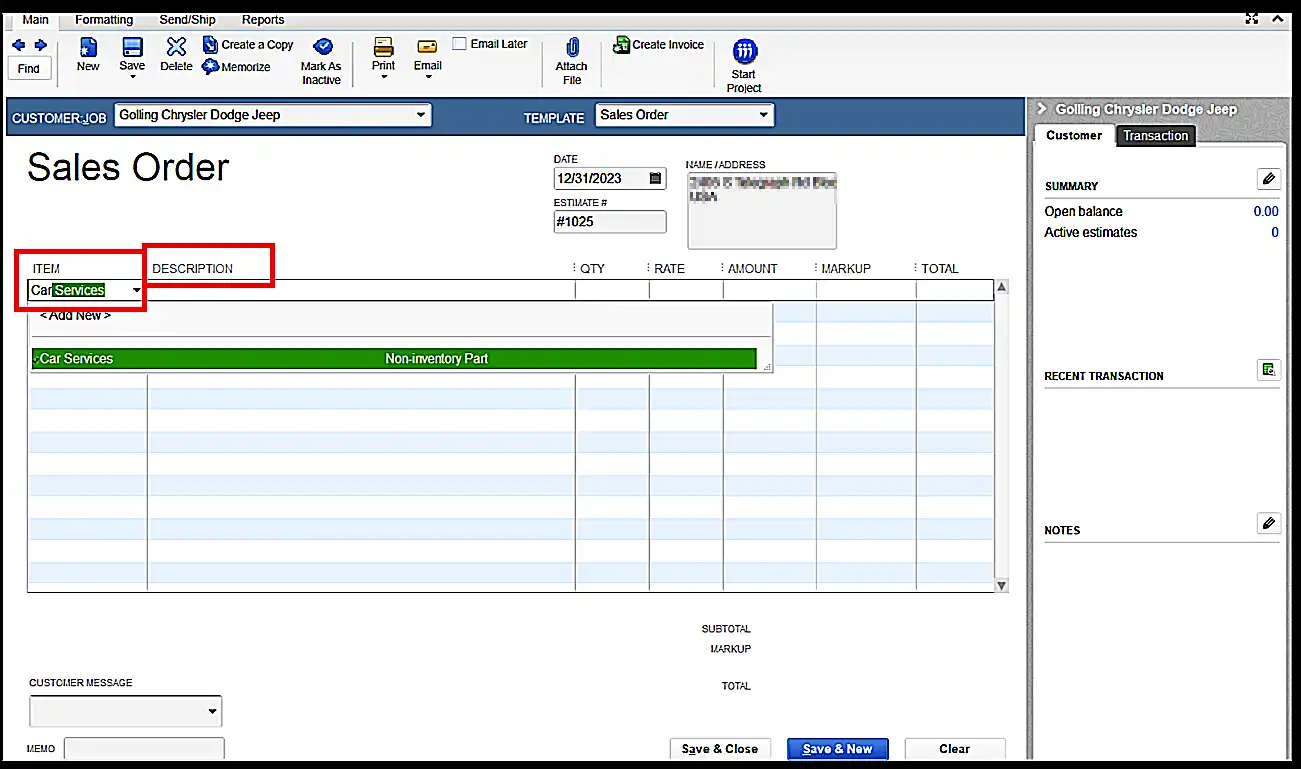Click the open balance value 0.00
The height and width of the screenshot is (769, 1301).
(x=1266, y=212)
